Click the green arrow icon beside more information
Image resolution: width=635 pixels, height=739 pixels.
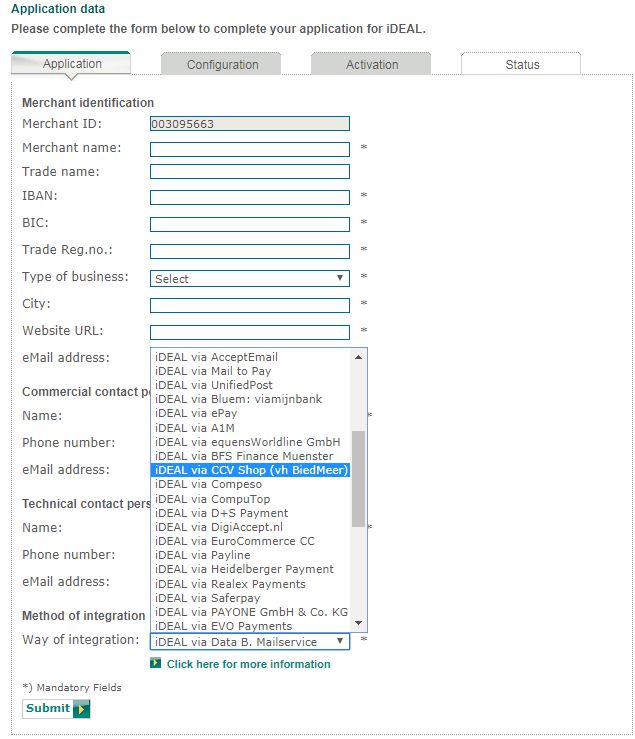point(156,664)
